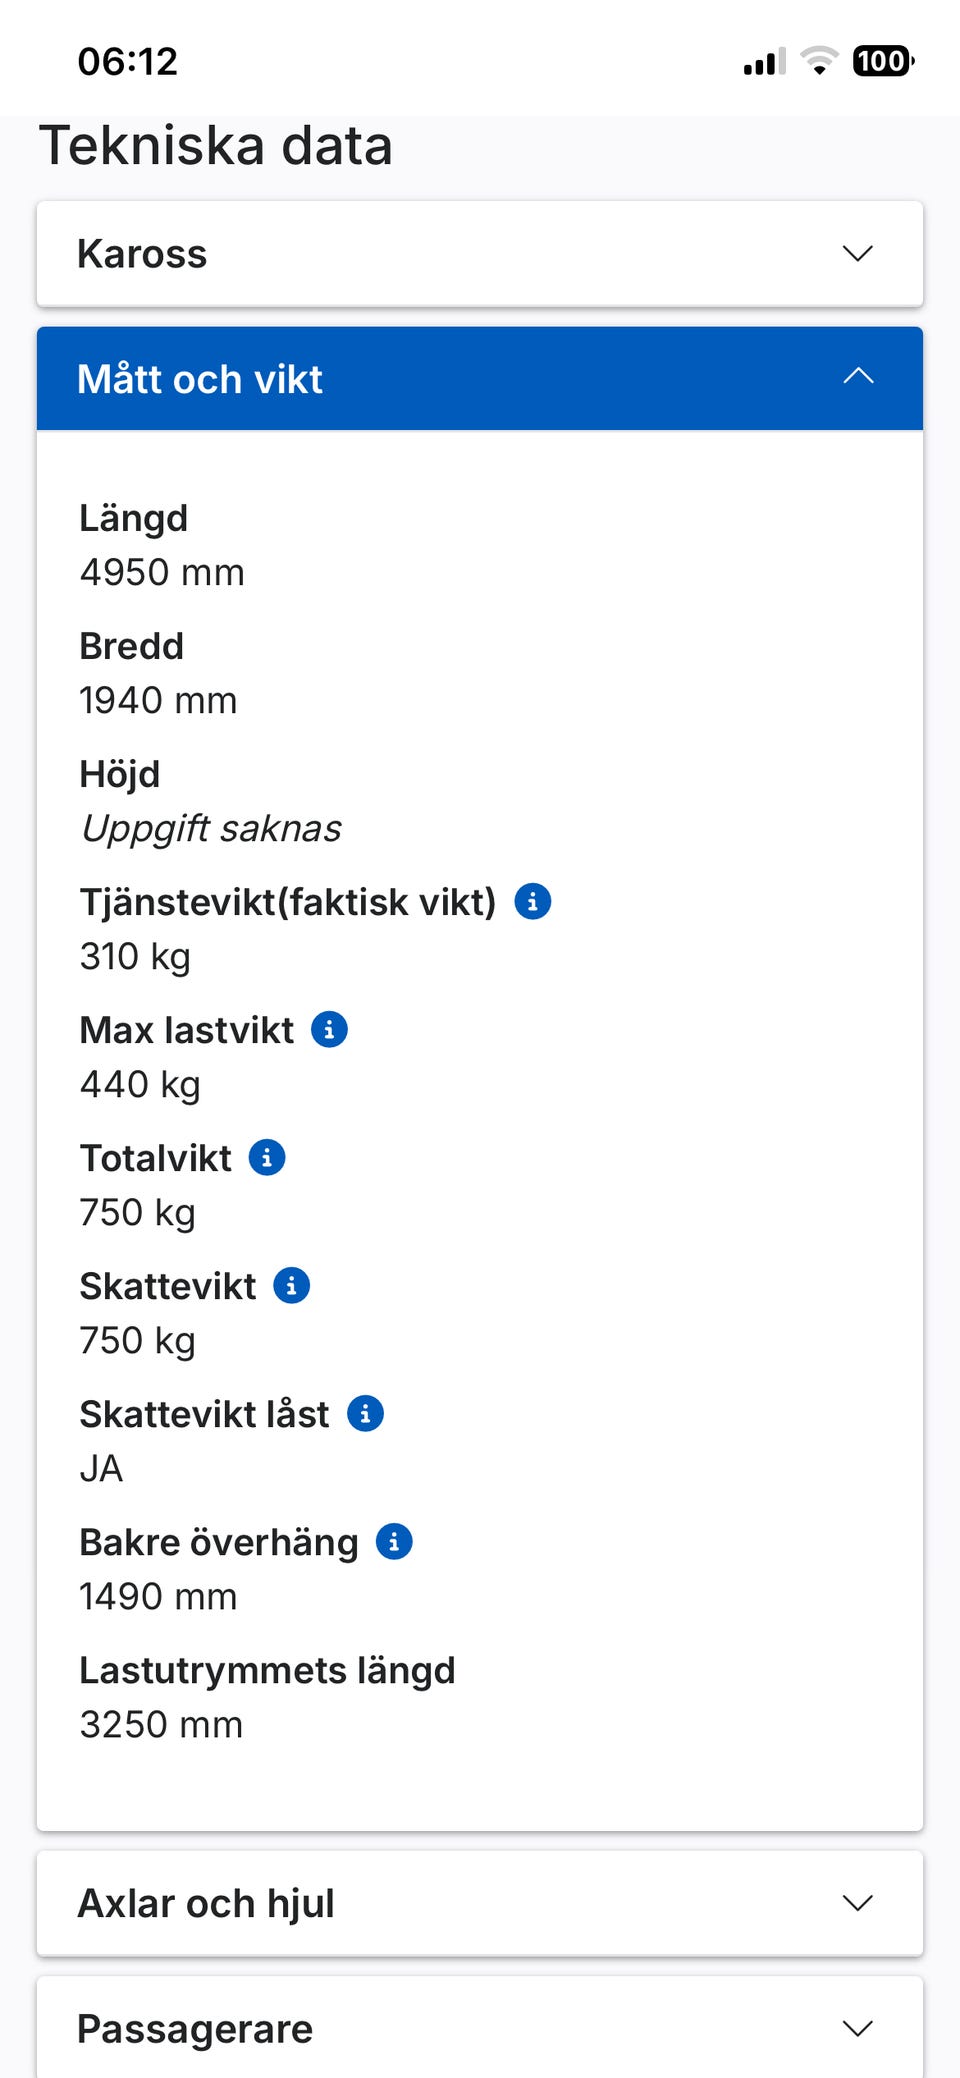Image resolution: width=960 pixels, height=2078 pixels.
Task: Tap the Wi-Fi status icon
Action: click(819, 61)
